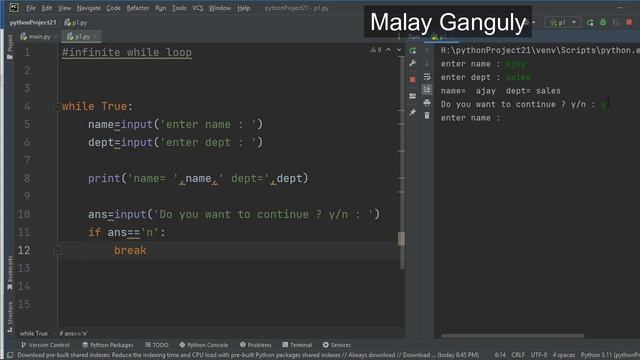Restore layout icon in Run panel sidebar
640x360 pixels.
(413, 96)
